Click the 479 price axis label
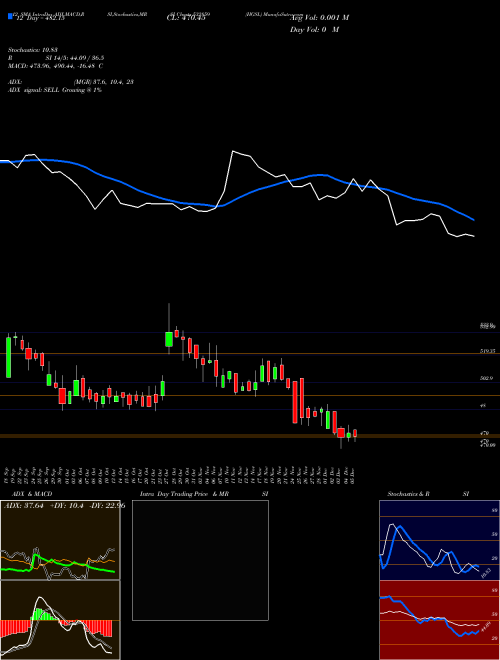500x660 pixels. tap(484, 433)
